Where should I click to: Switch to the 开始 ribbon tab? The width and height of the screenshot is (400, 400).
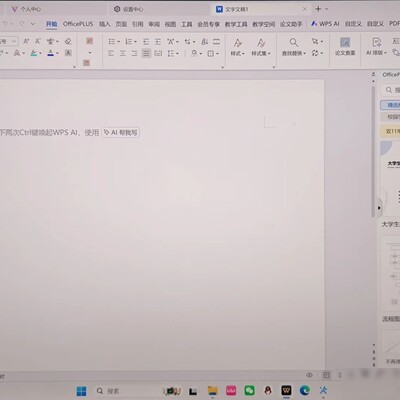51,24
